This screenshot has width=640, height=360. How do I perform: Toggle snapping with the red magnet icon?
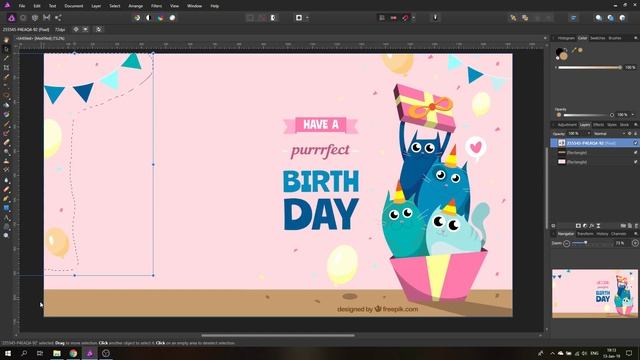405,18
